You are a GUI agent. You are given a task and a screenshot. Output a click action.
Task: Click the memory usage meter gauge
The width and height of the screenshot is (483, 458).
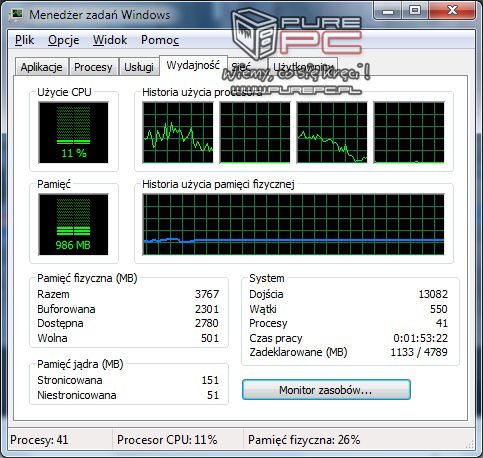coord(73,225)
